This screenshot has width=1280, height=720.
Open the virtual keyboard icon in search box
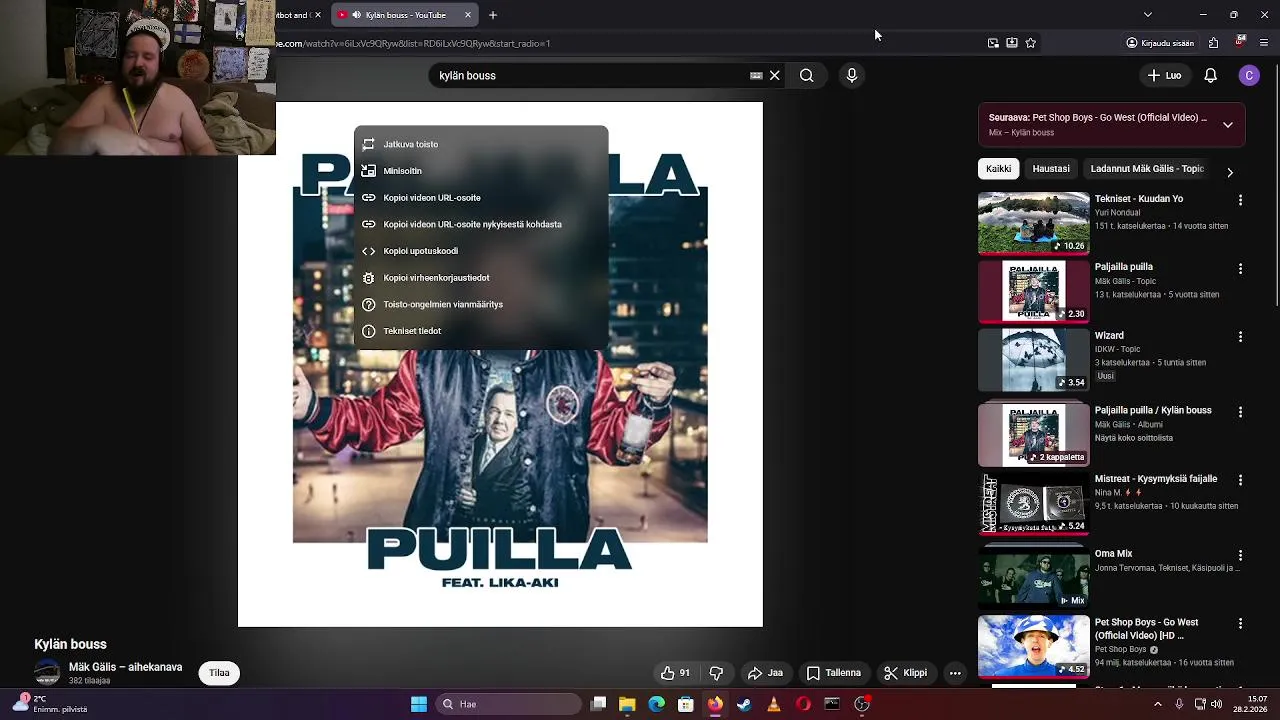[756, 75]
